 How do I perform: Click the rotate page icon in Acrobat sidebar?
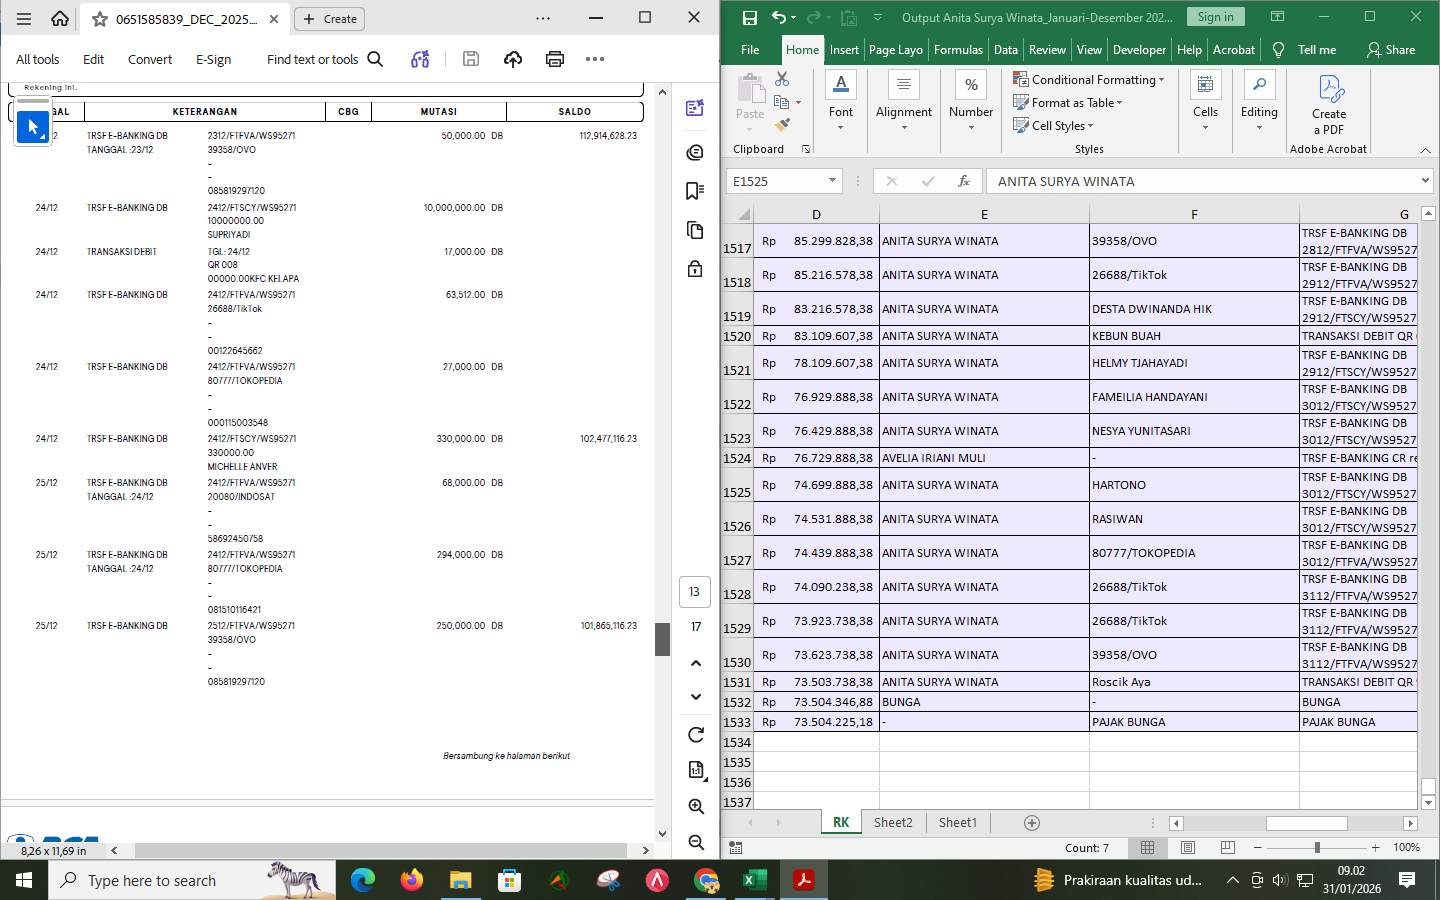[x=695, y=732]
